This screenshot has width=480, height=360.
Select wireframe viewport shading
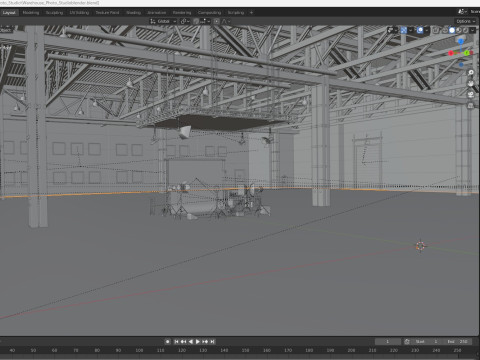[x=445, y=30]
